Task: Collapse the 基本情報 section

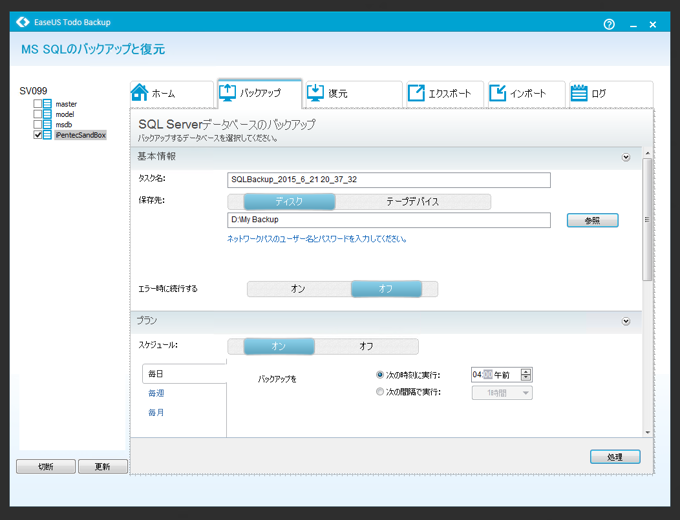Action: [x=626, y=157]
